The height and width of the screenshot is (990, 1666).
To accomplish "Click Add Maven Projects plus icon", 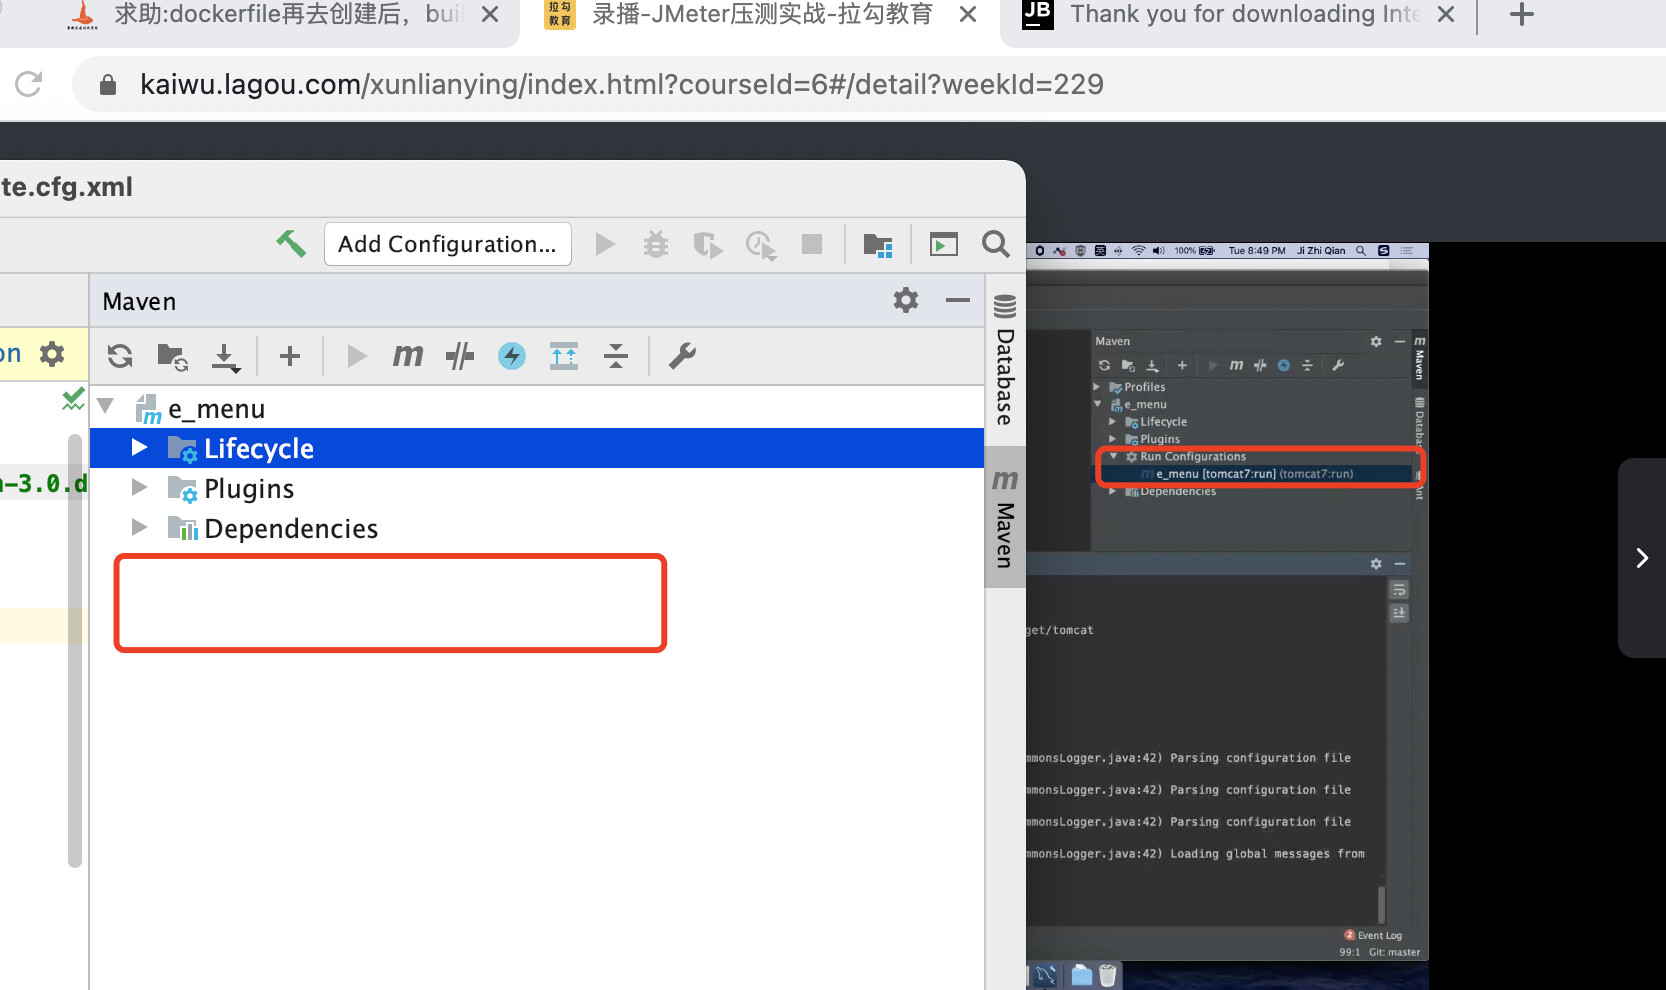I will click(x=290, y=356).
